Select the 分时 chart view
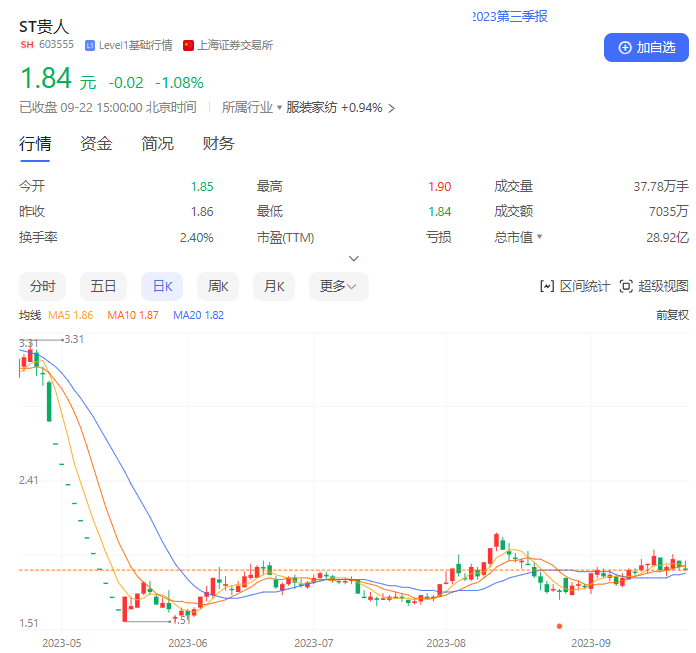Image resolution: width=696 pixels, height=653 pixels. pos(43,286)
